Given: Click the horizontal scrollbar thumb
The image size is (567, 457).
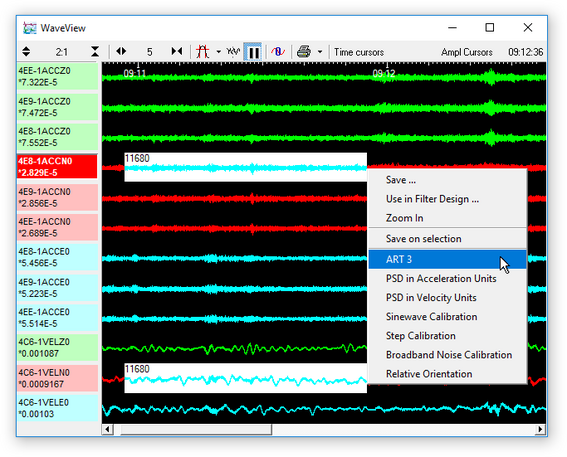Looking at the screenshot, I should [196, 429].
